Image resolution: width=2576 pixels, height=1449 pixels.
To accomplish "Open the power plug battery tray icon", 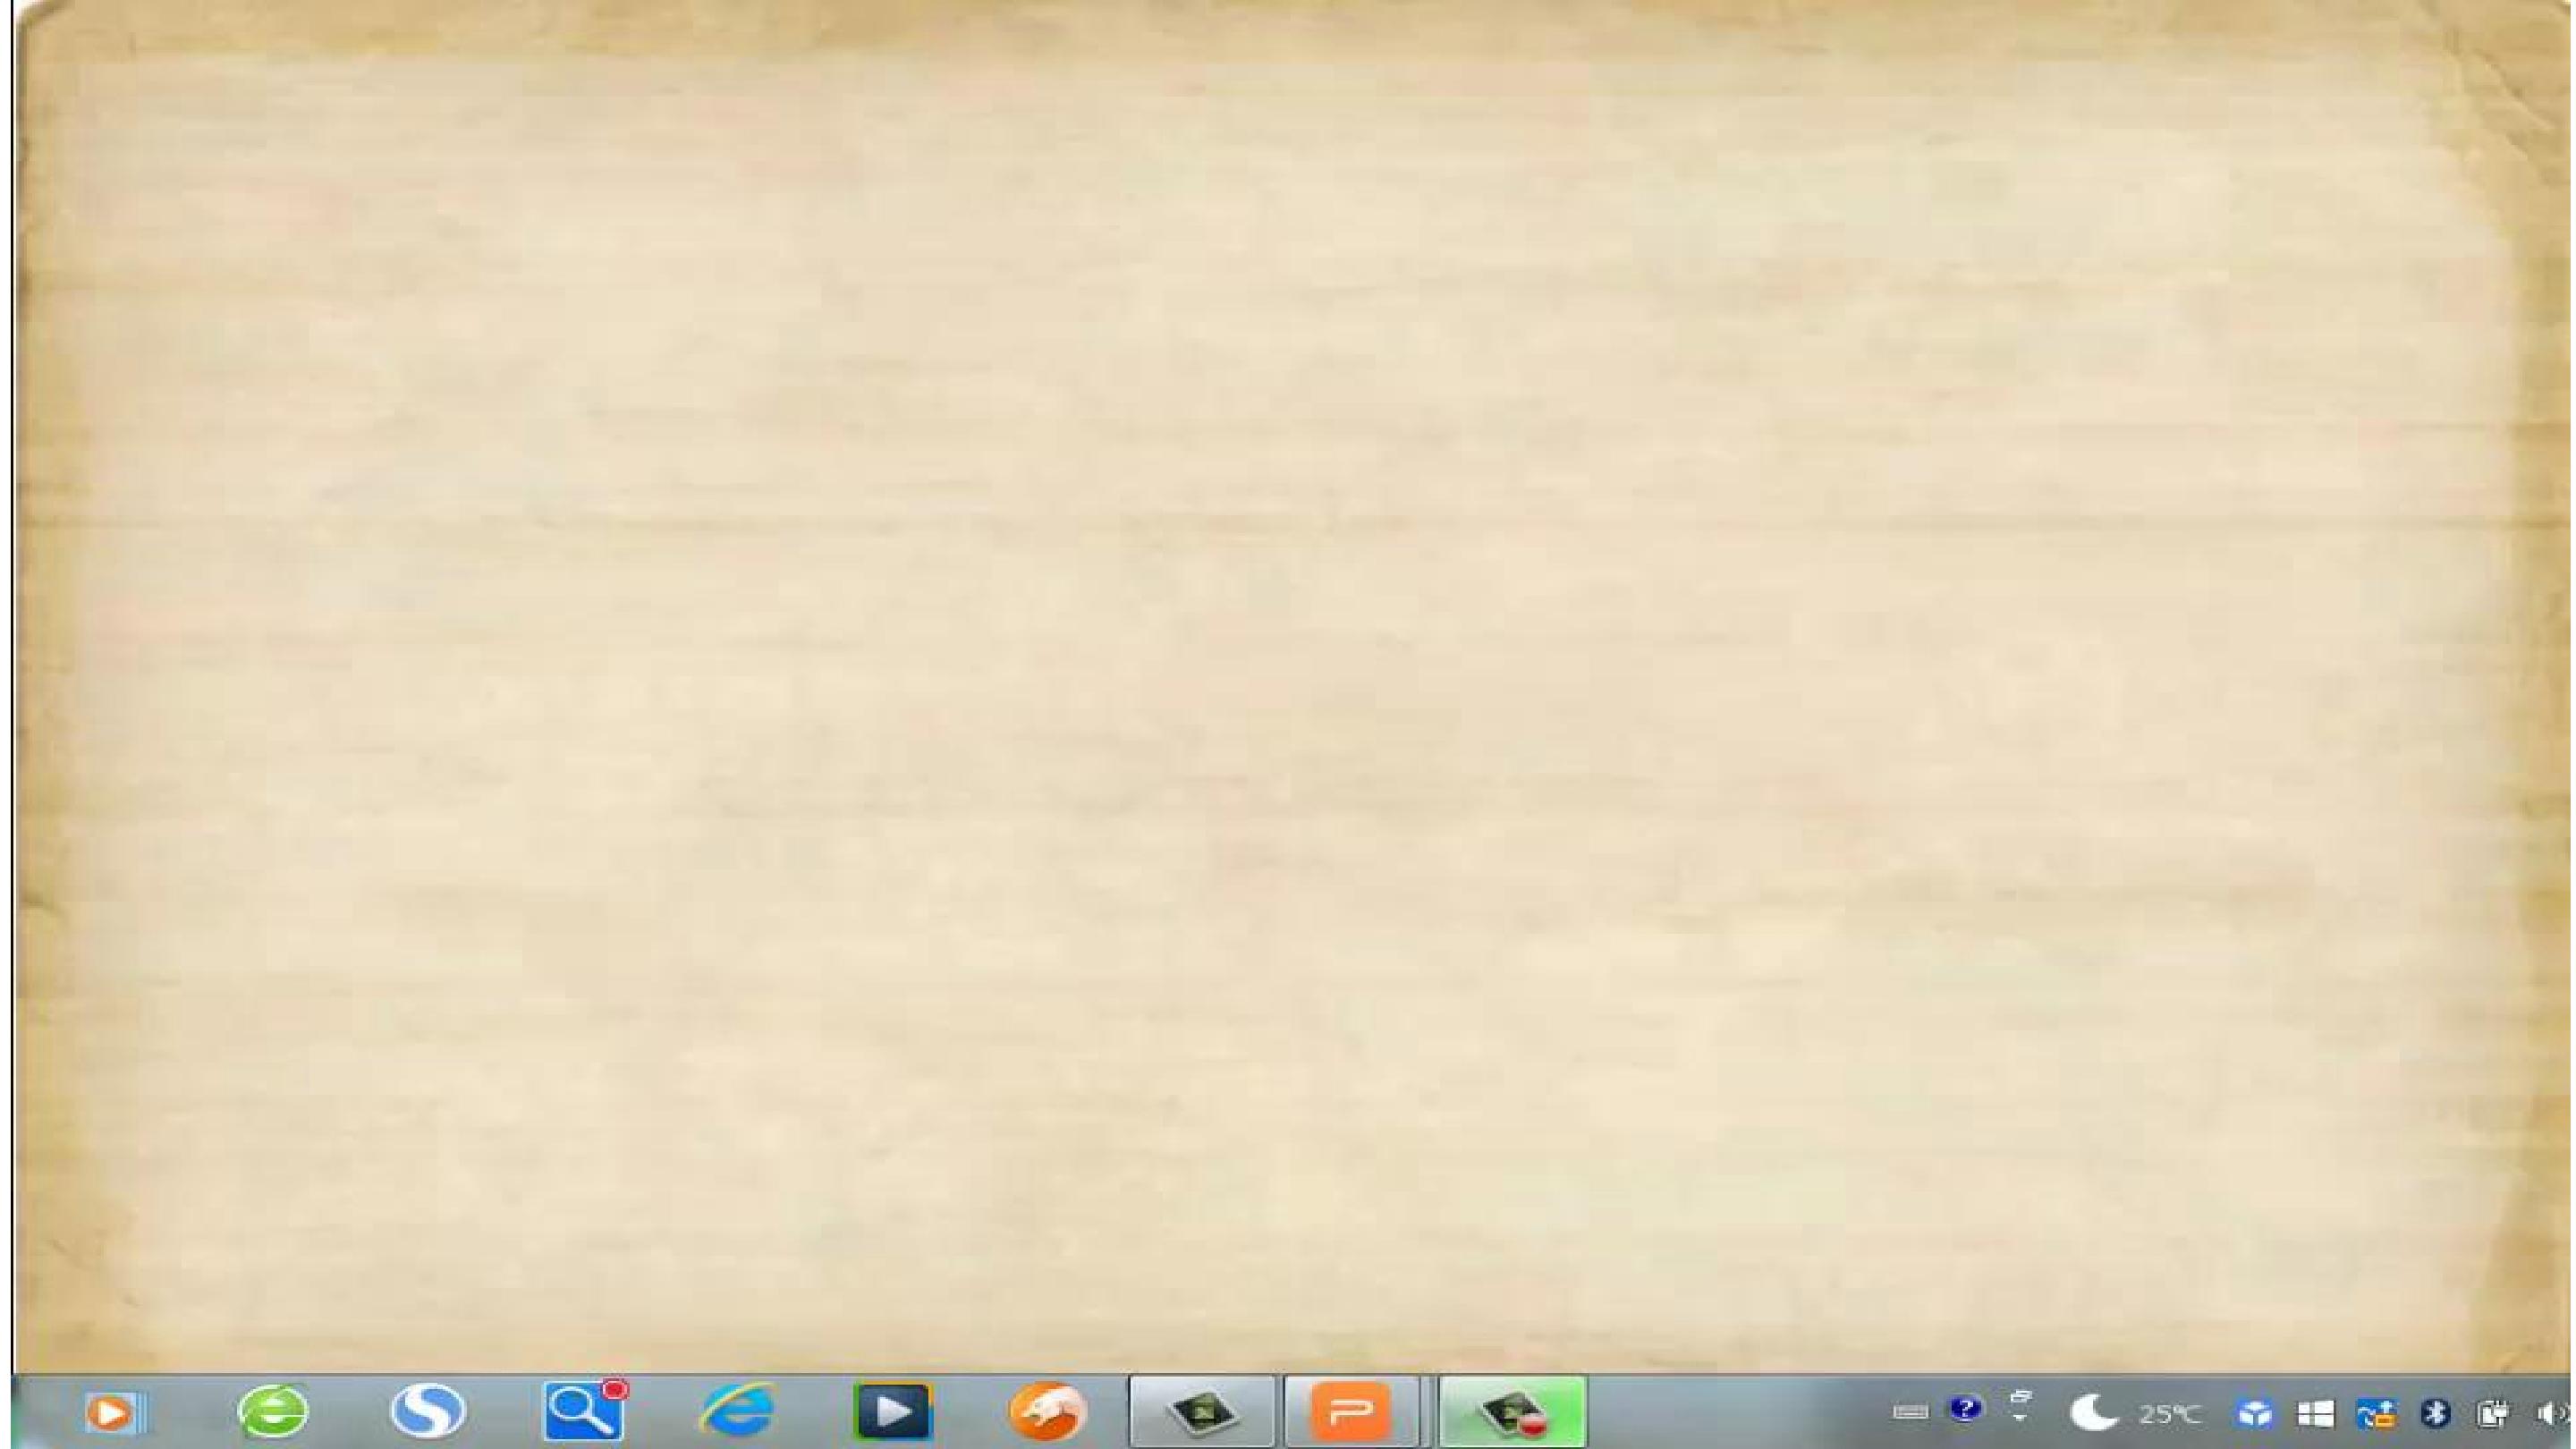I will tap(2493, 1414).
